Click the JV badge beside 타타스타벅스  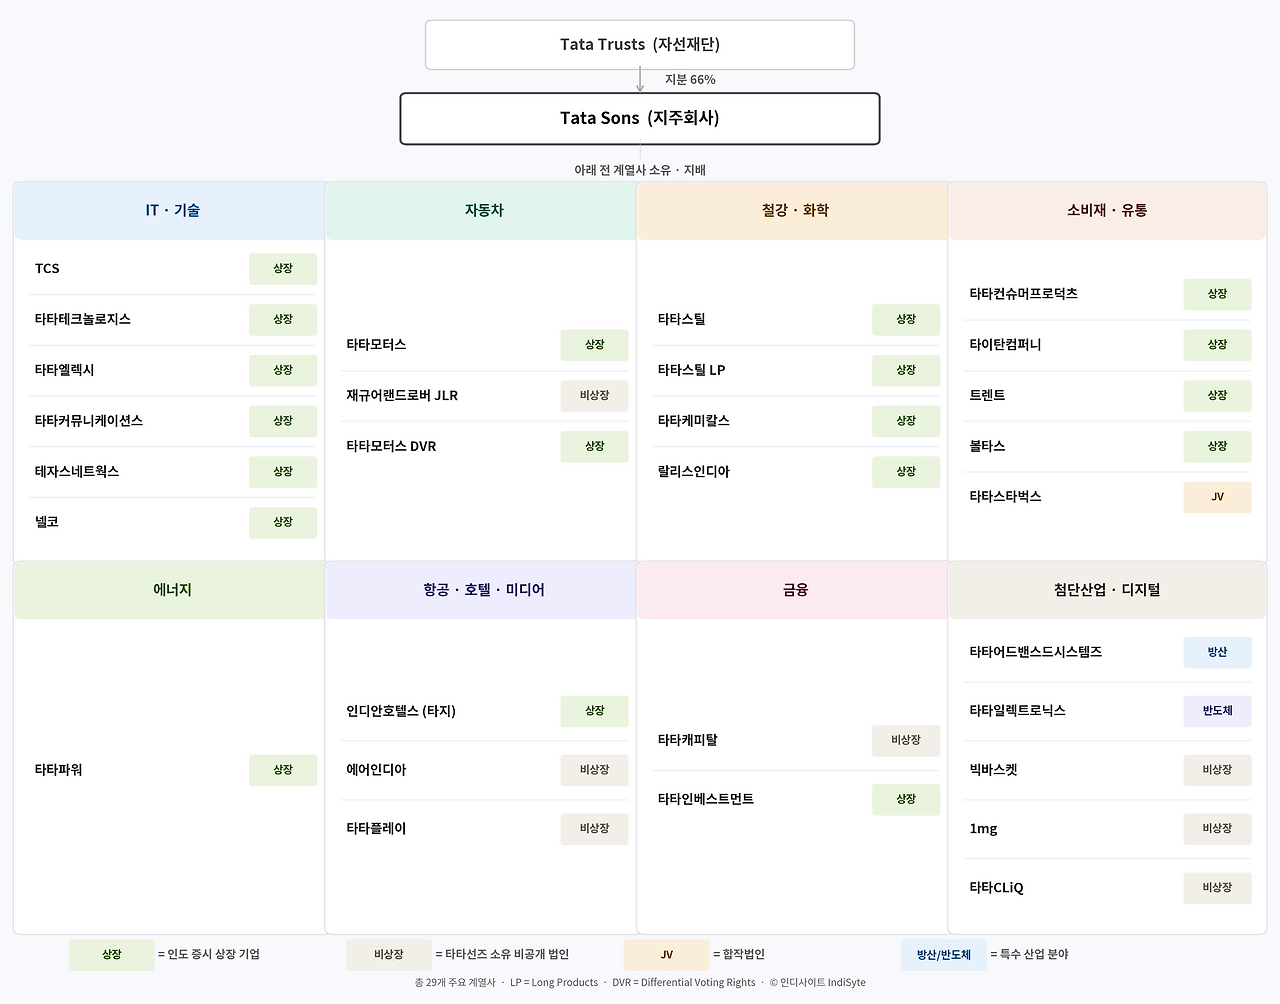pyautogui.click(x=1217, y=497)
